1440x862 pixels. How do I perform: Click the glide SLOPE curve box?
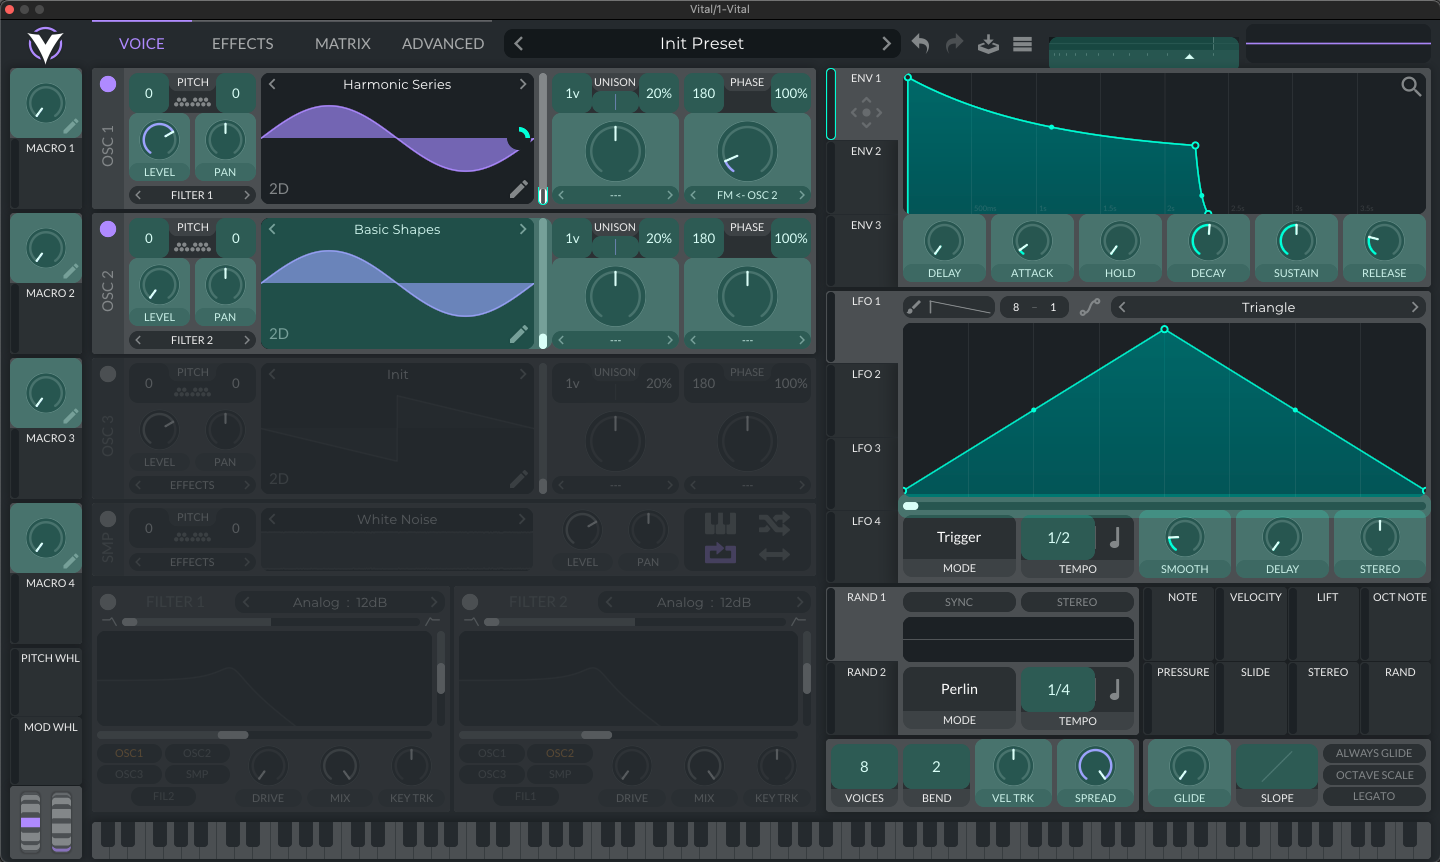[x=1277, y=767]
